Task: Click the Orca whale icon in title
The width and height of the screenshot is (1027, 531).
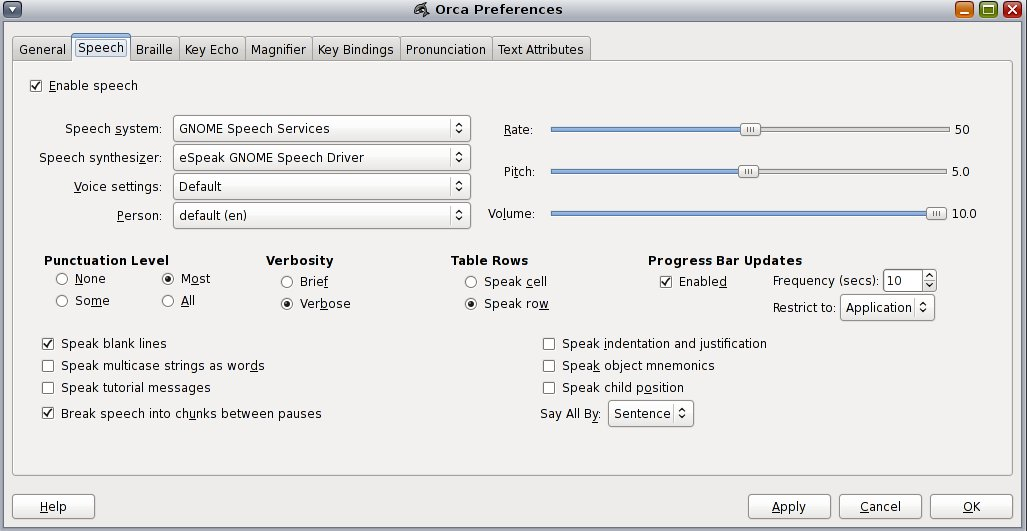Action: pyautogui.click(x=422, y=9)
